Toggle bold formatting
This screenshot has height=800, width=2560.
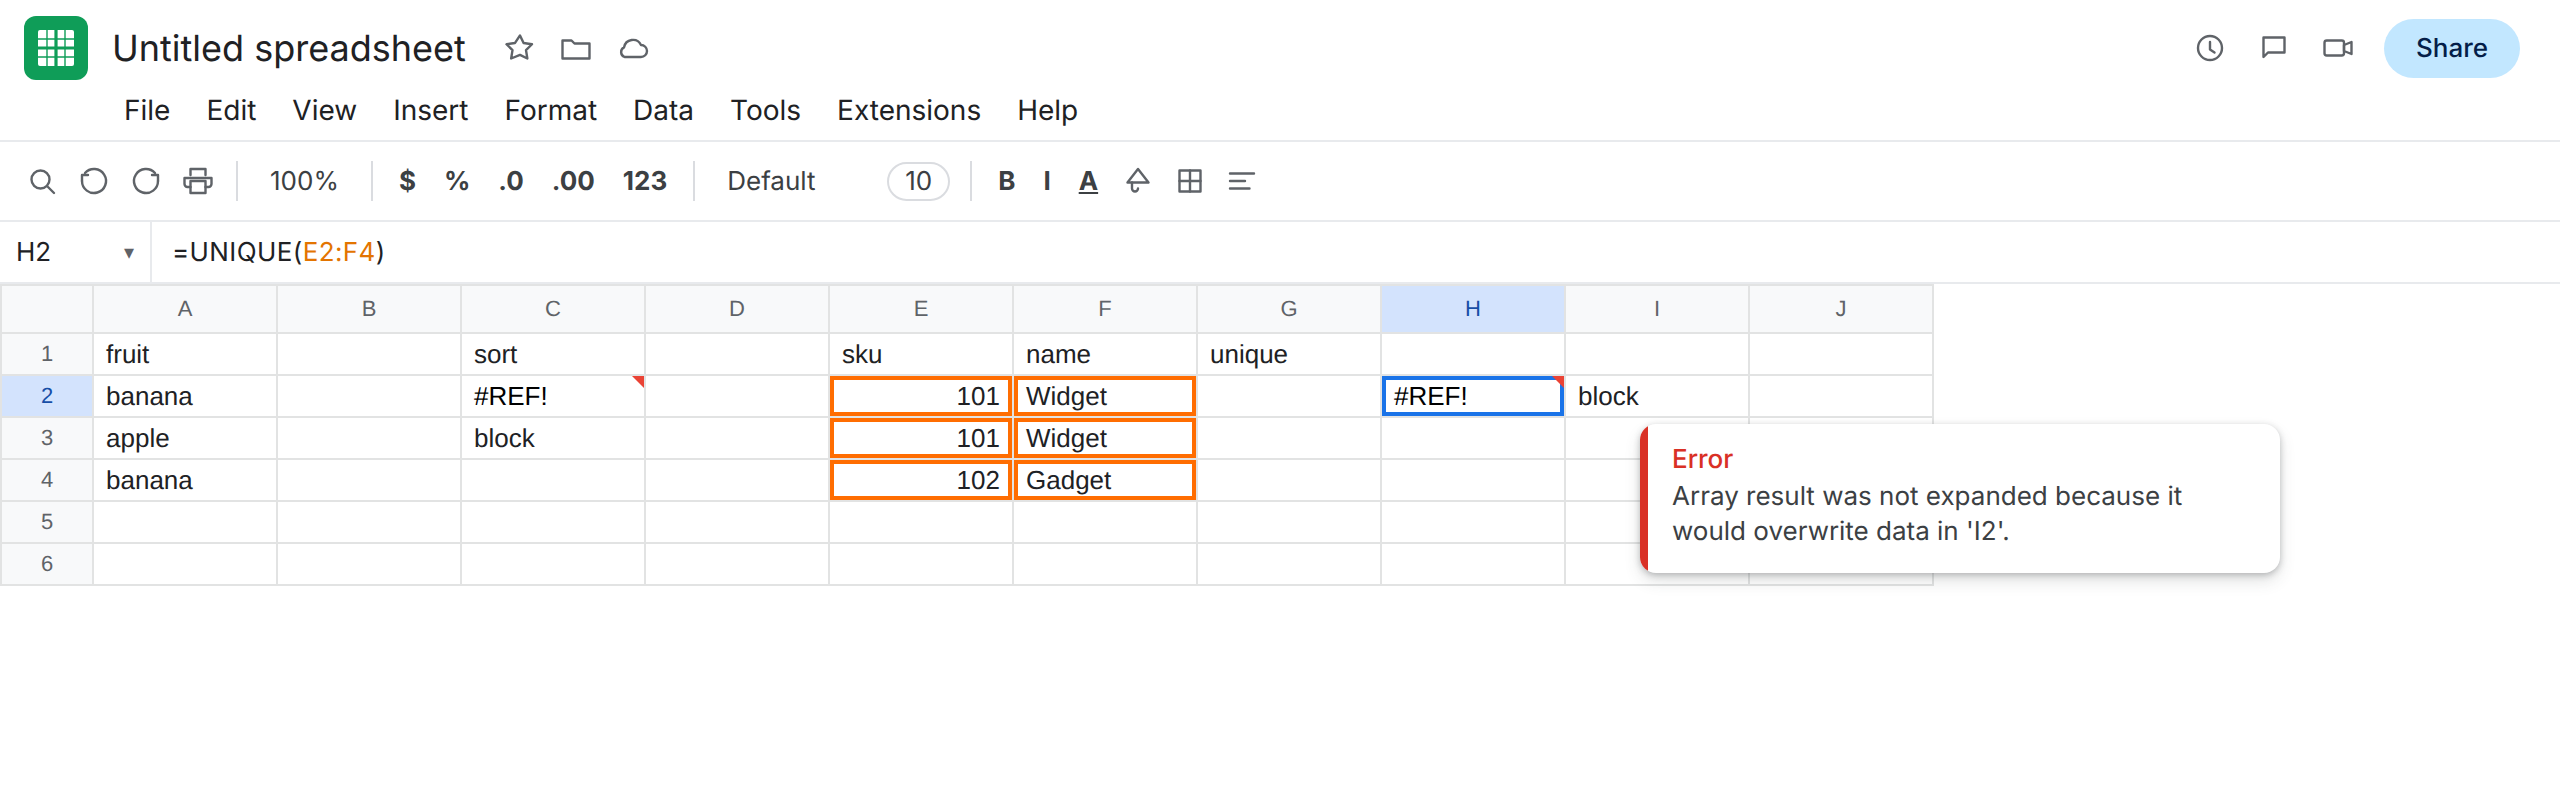(x=1007, y=181)
